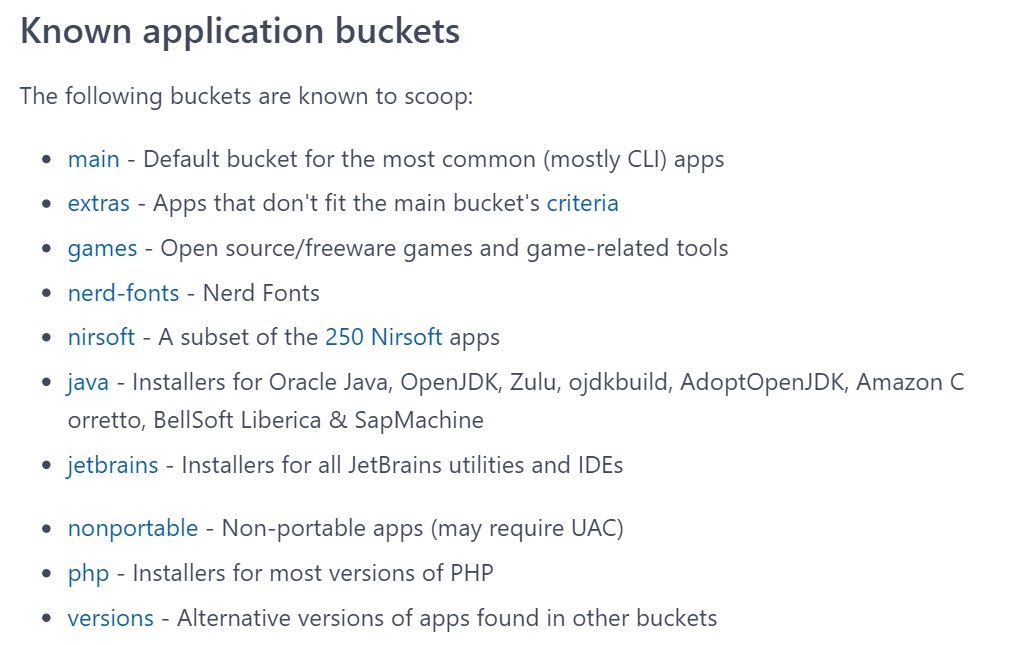Click the 'Non-portable apps (may require UAC)' text
This screenshot has width=1013, height=645.
pos(423,529)
